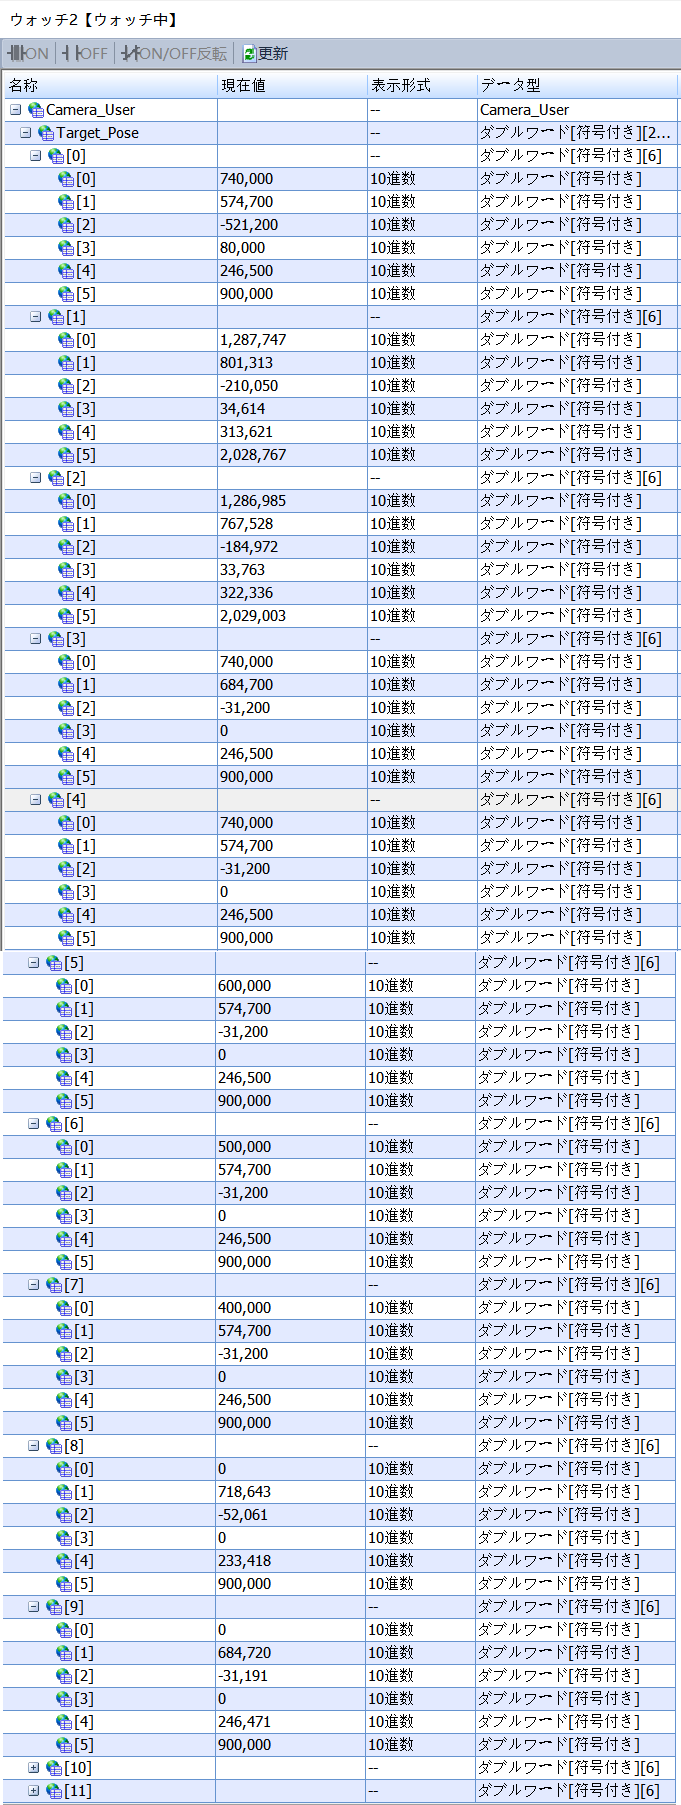Click the Camera_User data type cell
The width and height of the screenshot is (681, 1805).
coord(578,110)
